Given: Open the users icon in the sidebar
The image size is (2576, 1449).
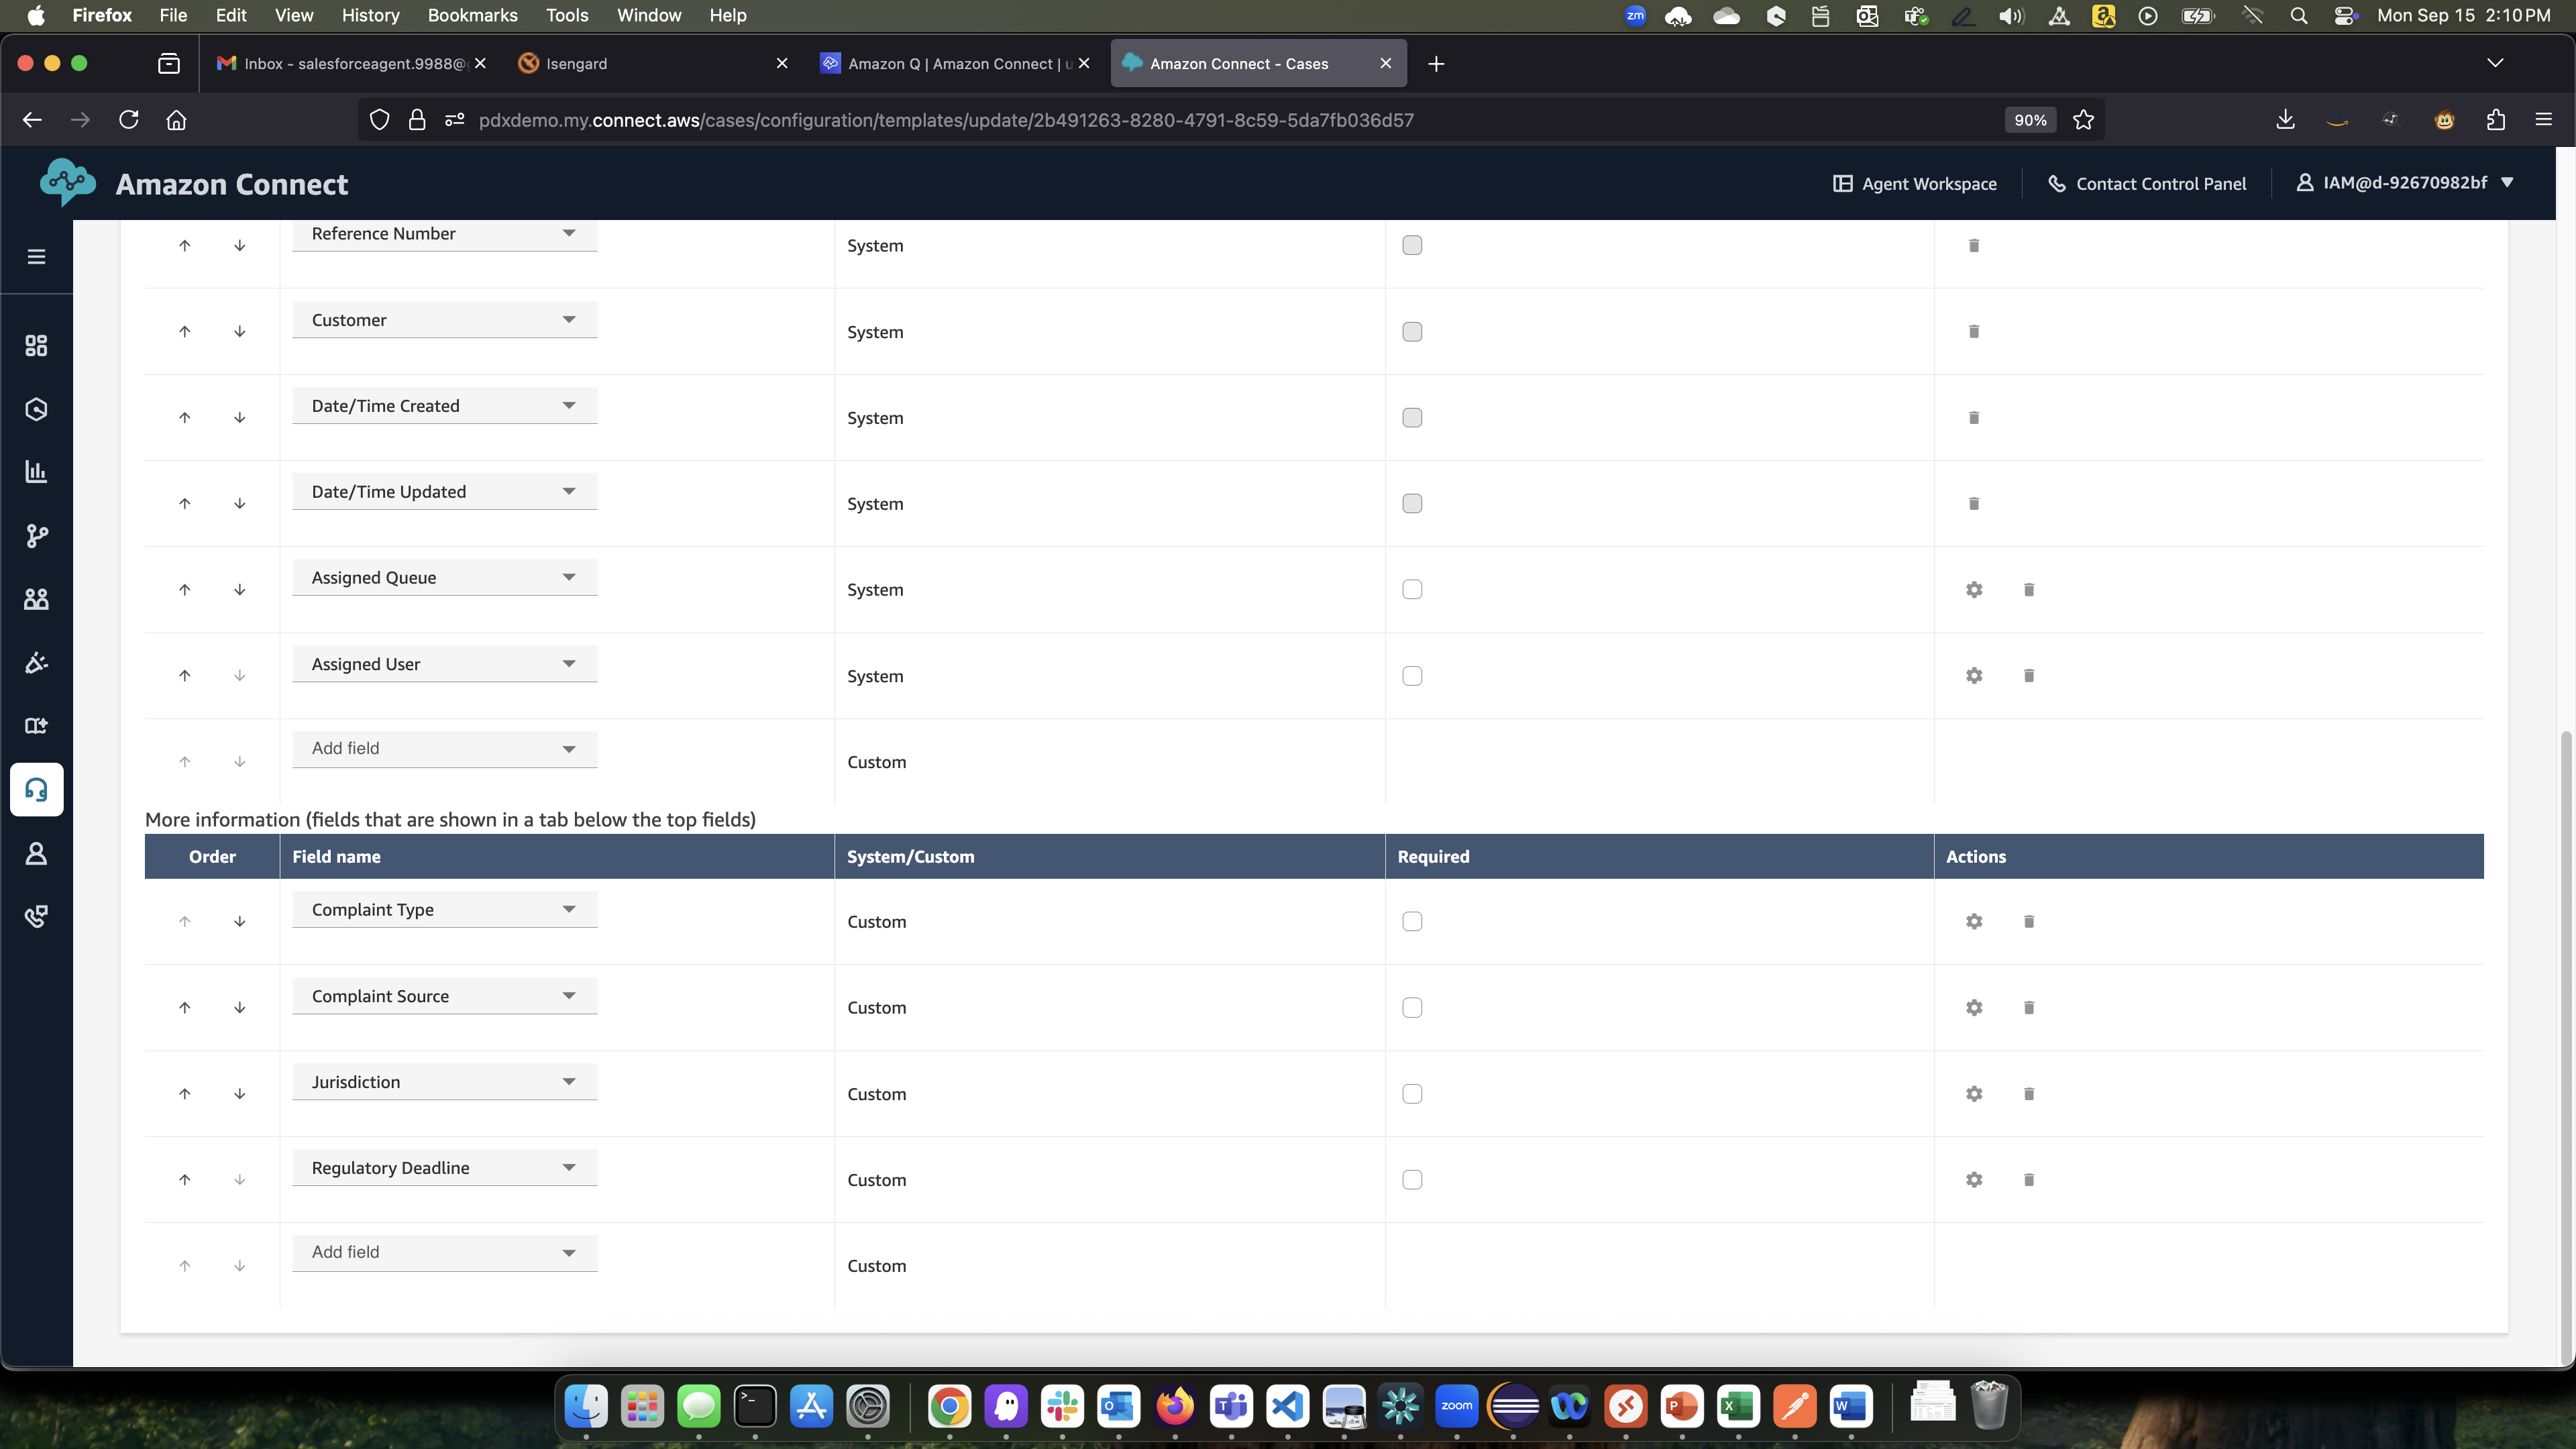Looking at the screenshot, I should click(x=36, y=599).
